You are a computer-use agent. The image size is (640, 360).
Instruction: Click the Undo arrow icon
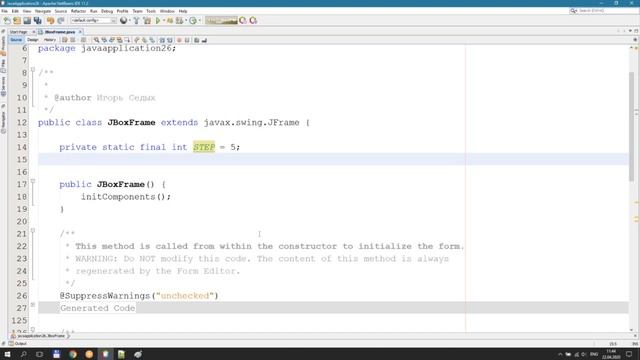tap(50, 20)
